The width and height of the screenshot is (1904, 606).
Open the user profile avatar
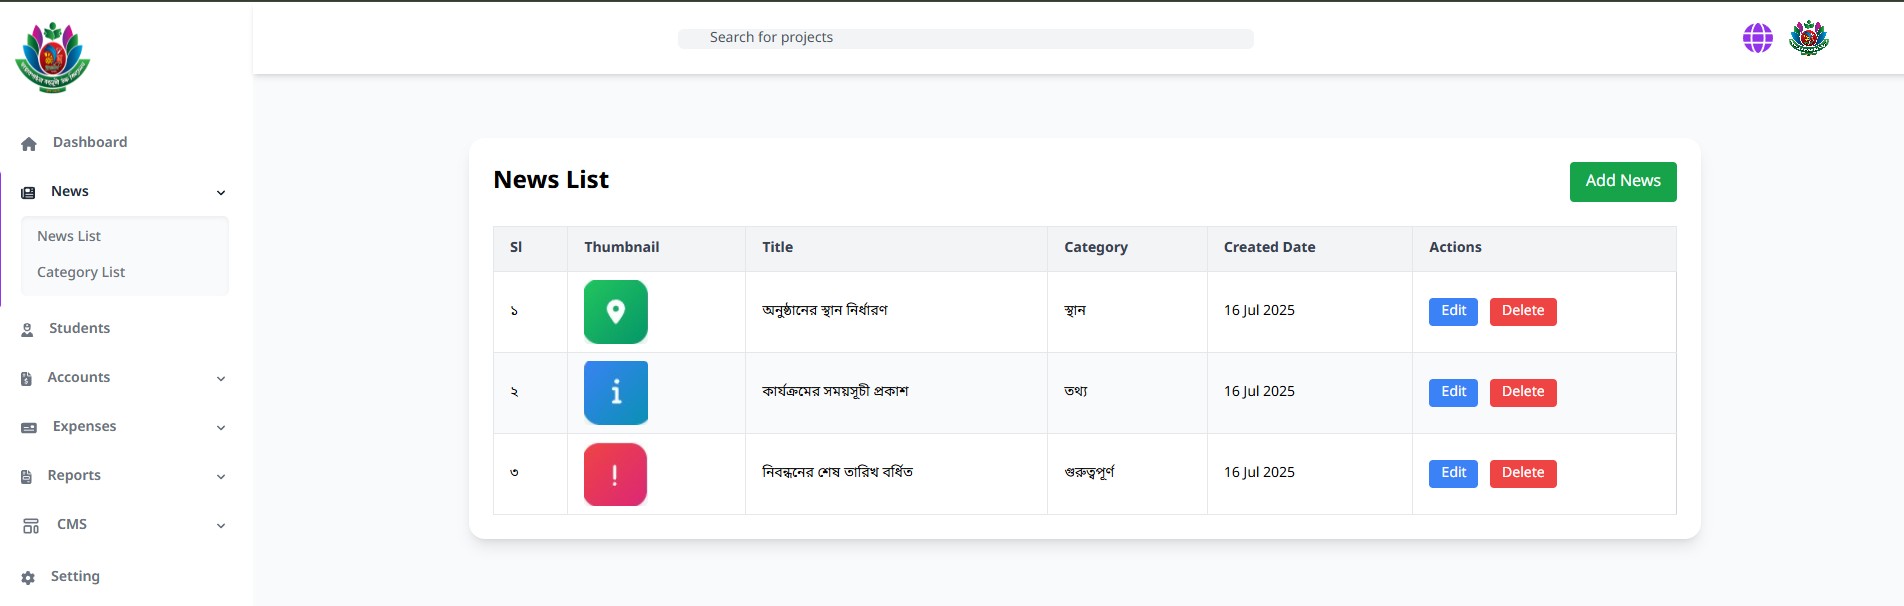tap(1808, 38)
